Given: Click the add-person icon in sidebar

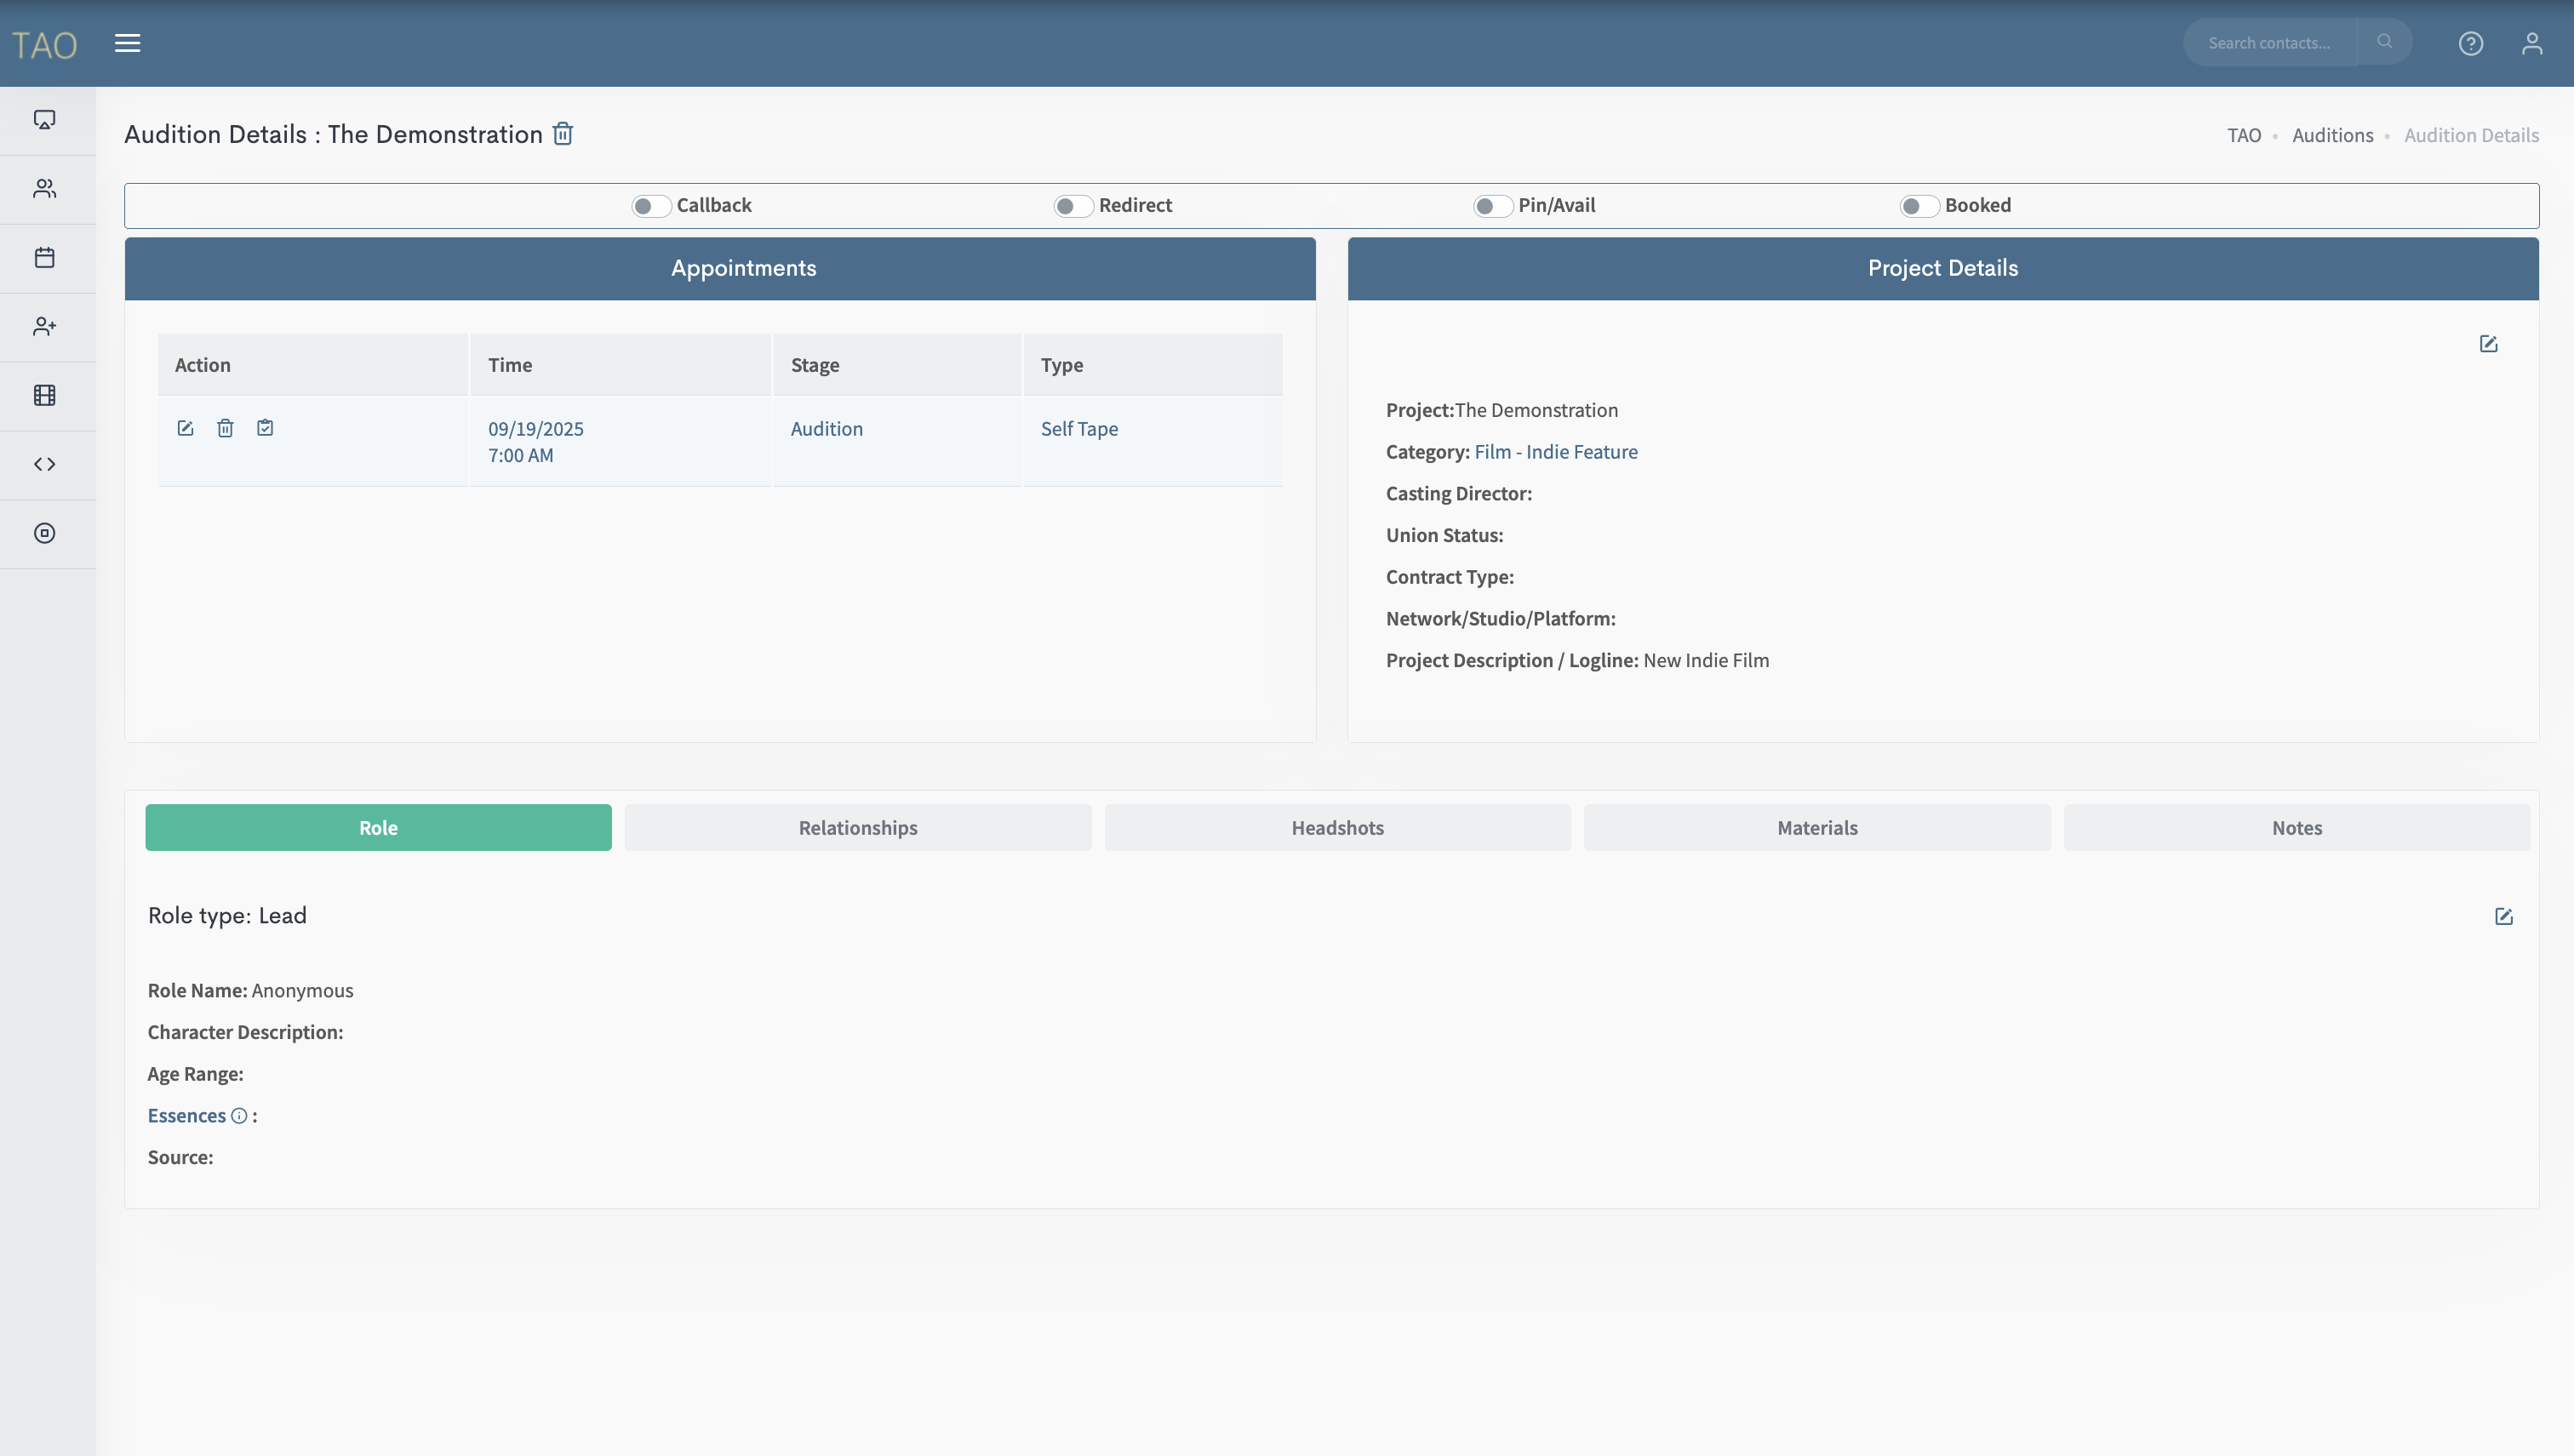Looking at the screenshot, I should (x=45, y=327).
